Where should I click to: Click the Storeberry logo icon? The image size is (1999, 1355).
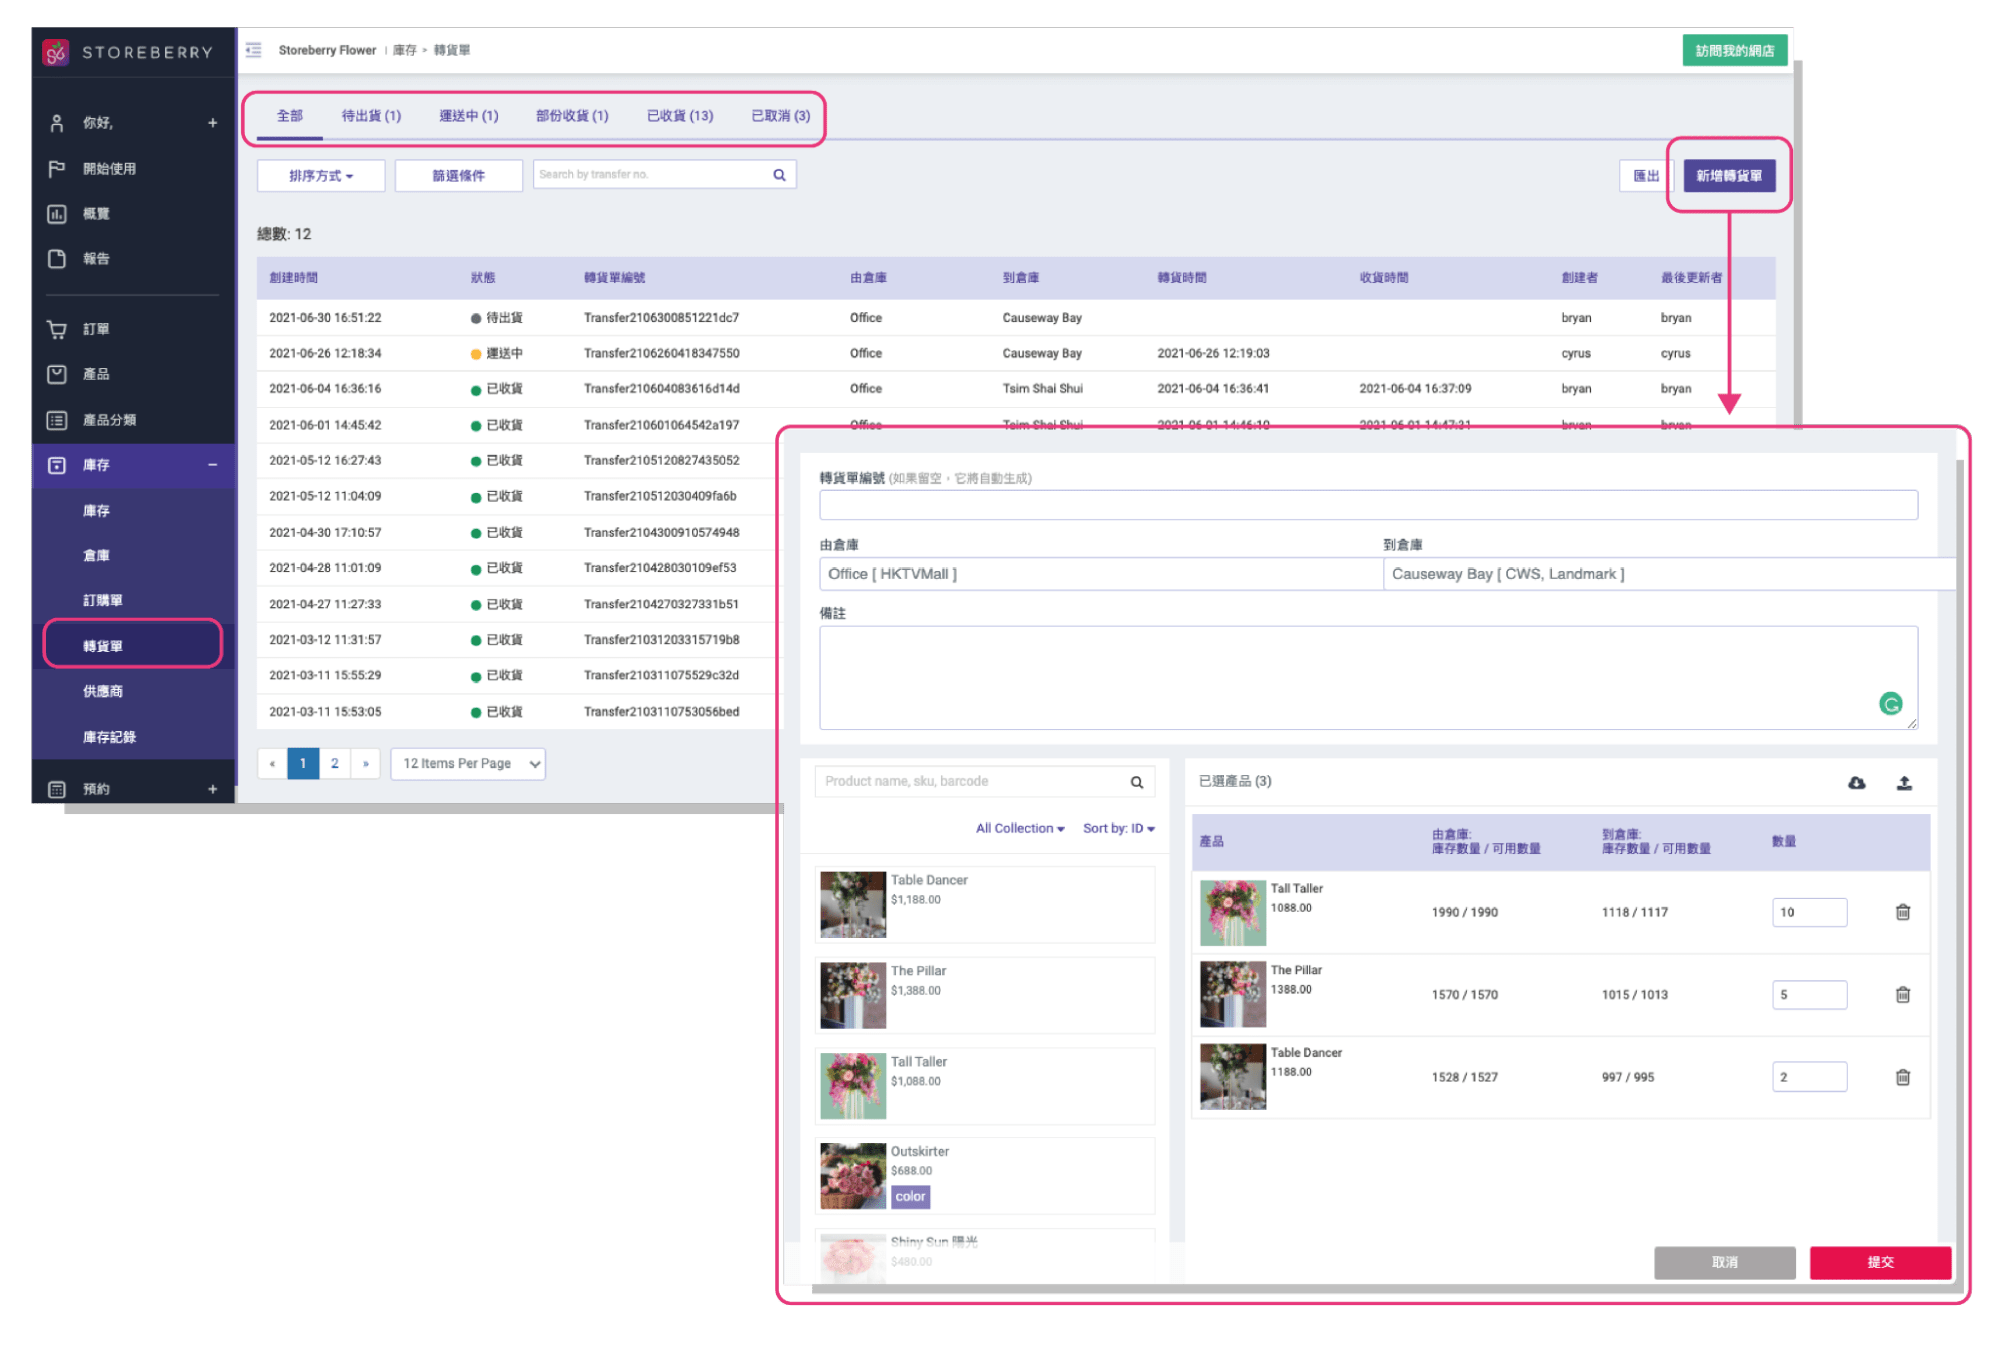coord(56,52)
